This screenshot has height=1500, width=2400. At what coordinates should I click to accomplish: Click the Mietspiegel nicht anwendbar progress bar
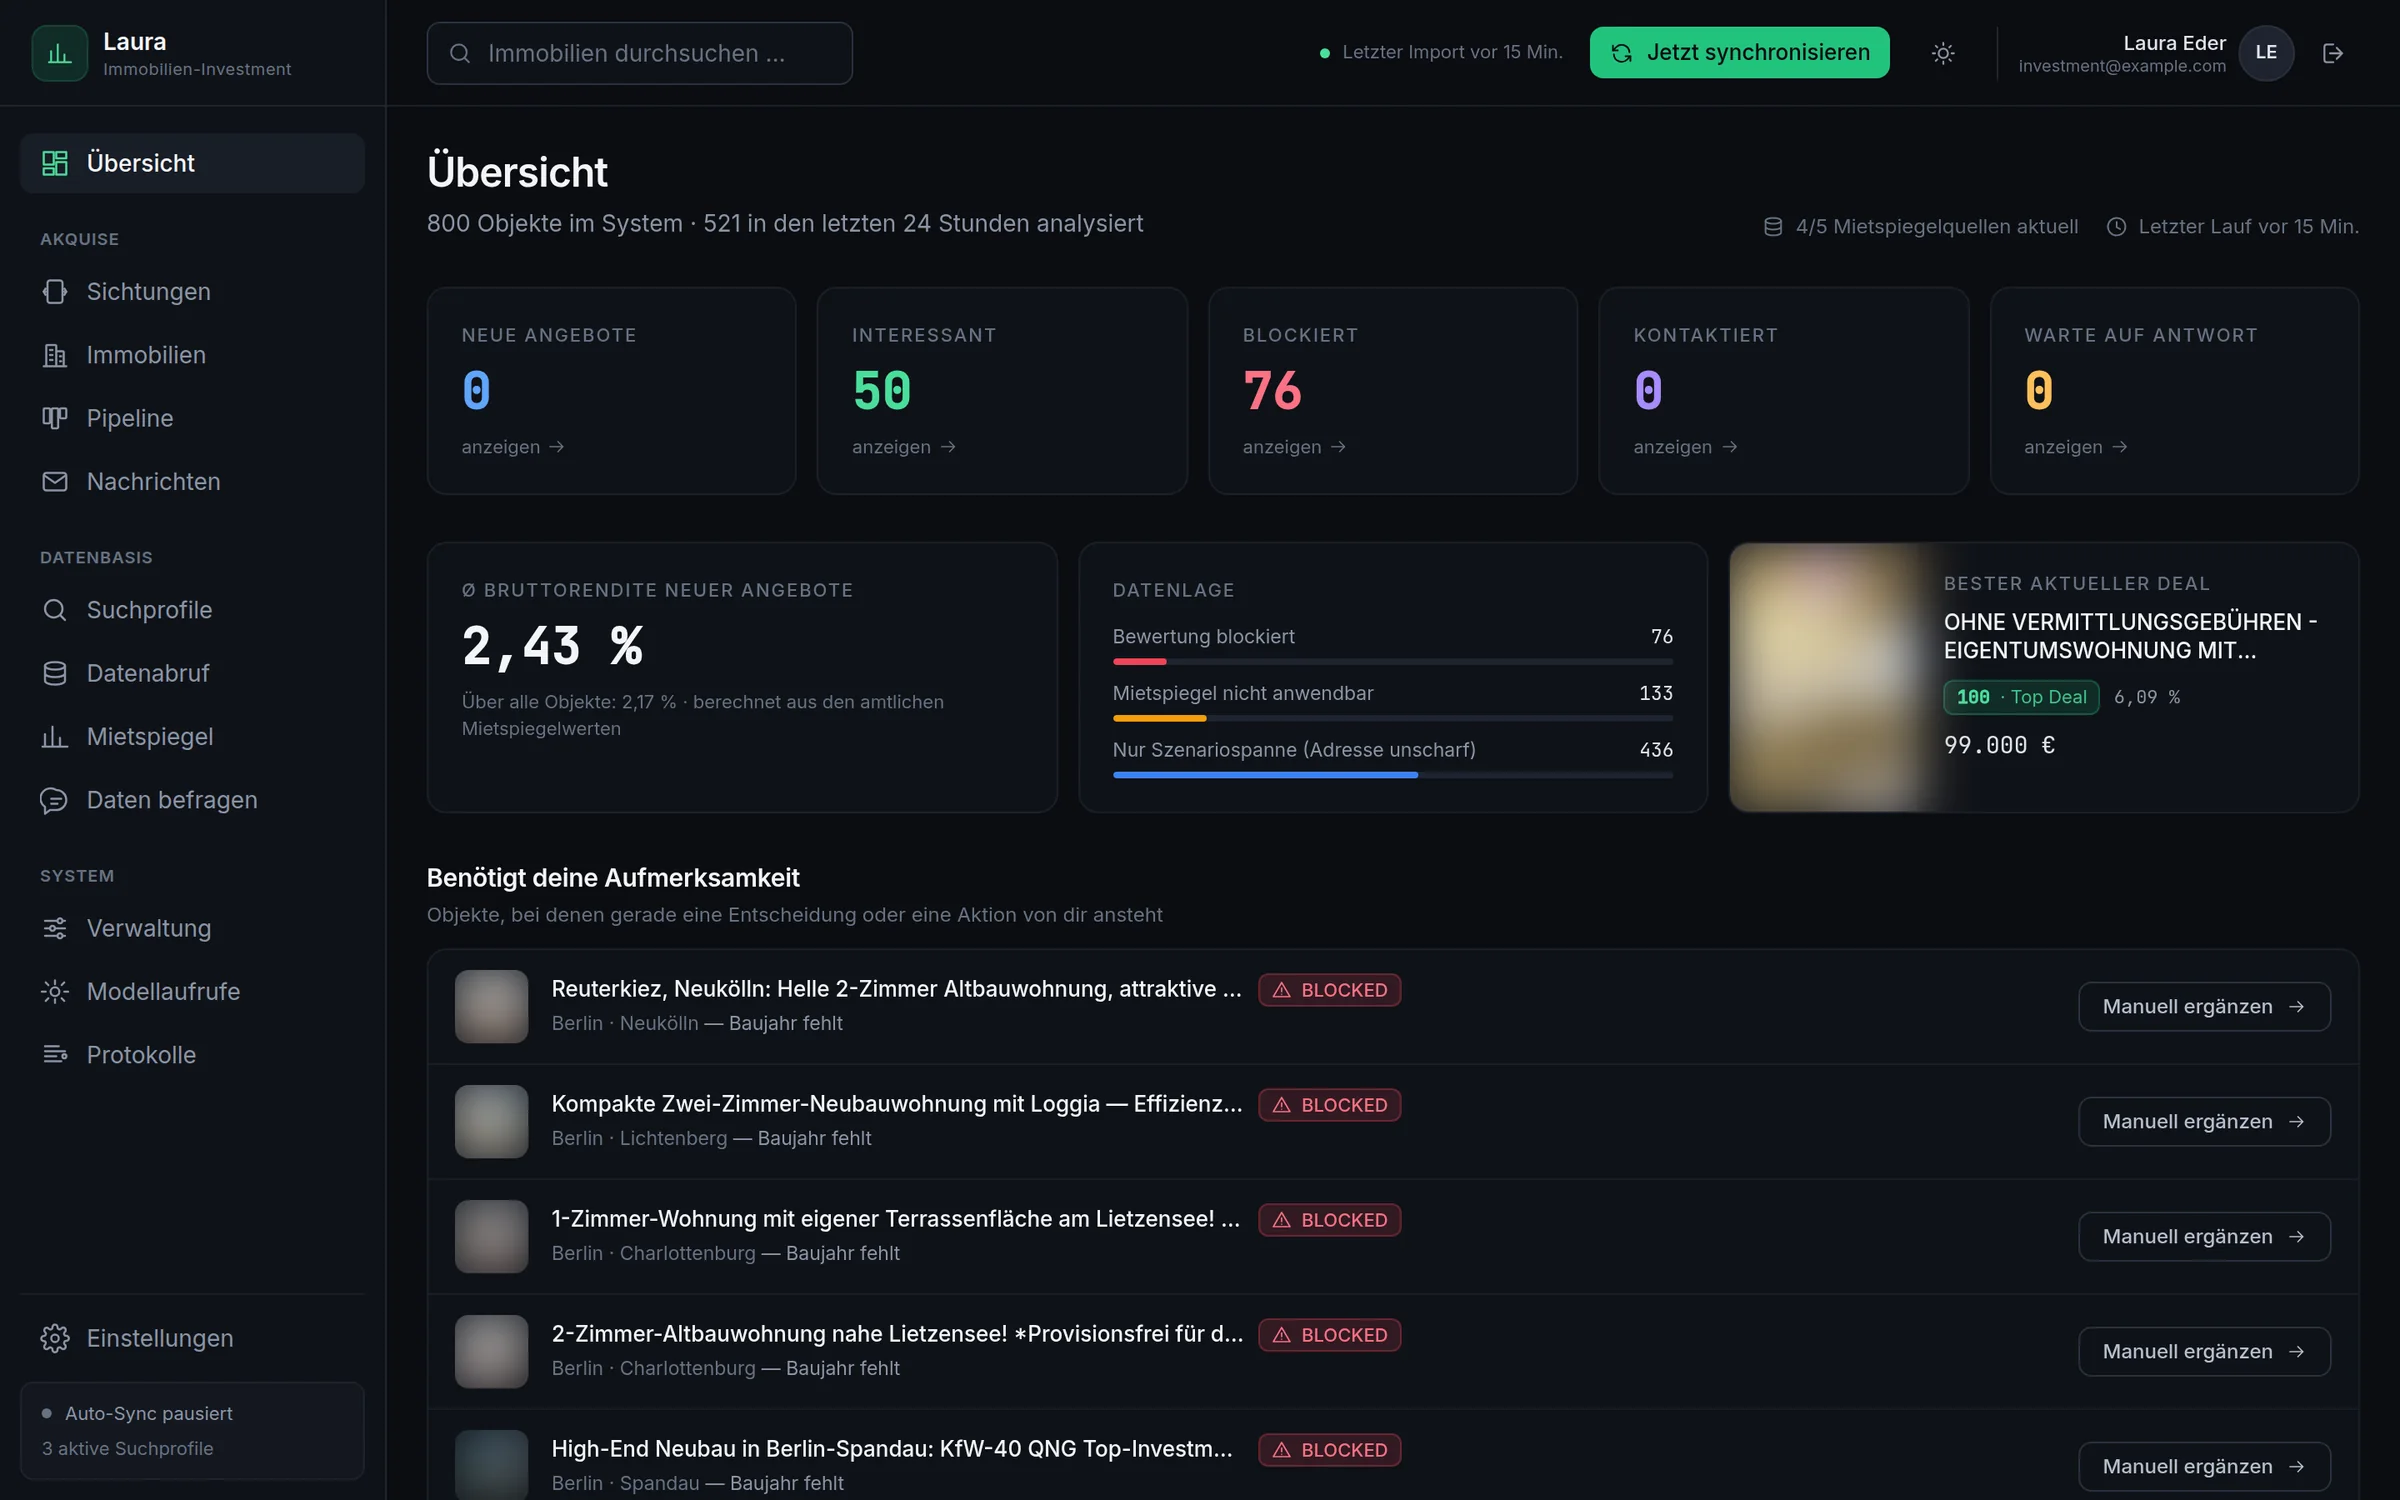1392,718
